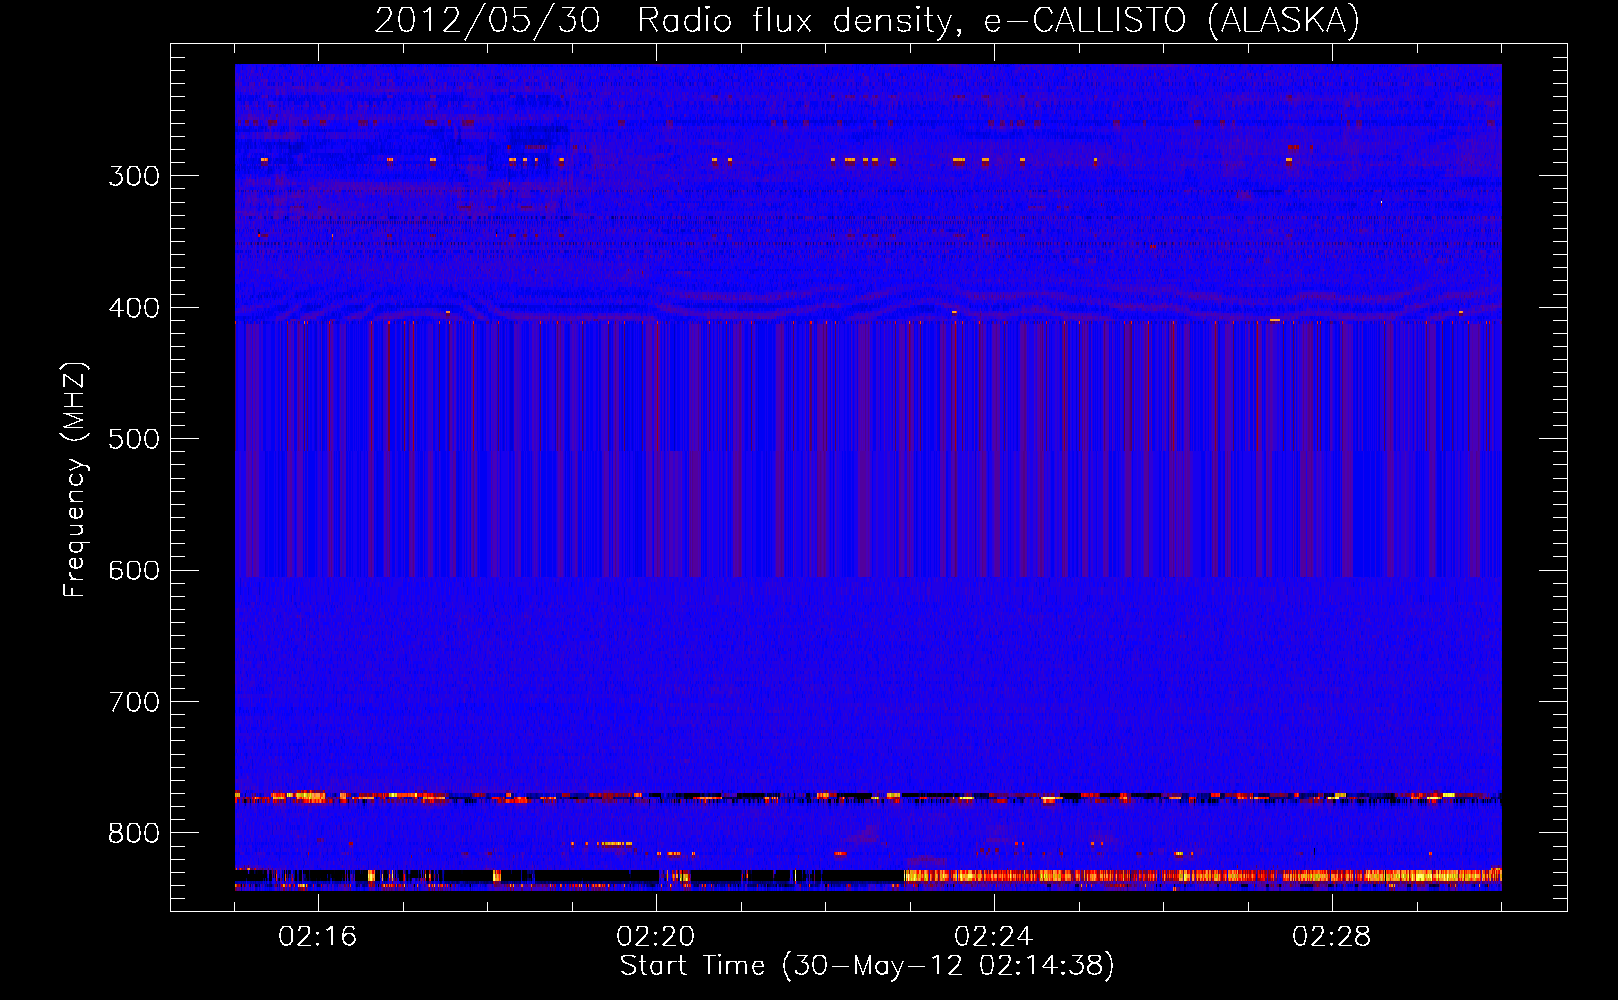1618x1000 pixels.
Task: Click the plot title "2012/05/30 Radio flux density, e-CALLISTO (ALASKA)"
Action: click(867, 20)
